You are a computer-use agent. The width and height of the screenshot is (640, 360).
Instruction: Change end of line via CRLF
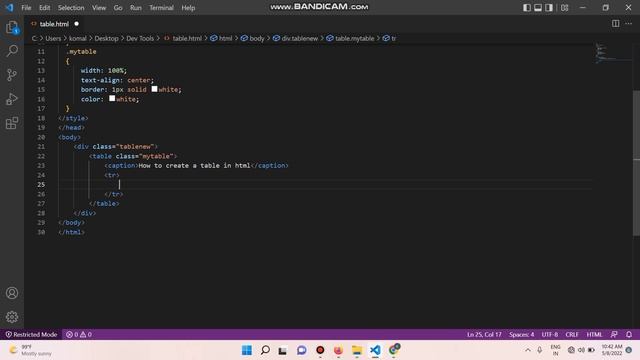[x=572, y=334]
